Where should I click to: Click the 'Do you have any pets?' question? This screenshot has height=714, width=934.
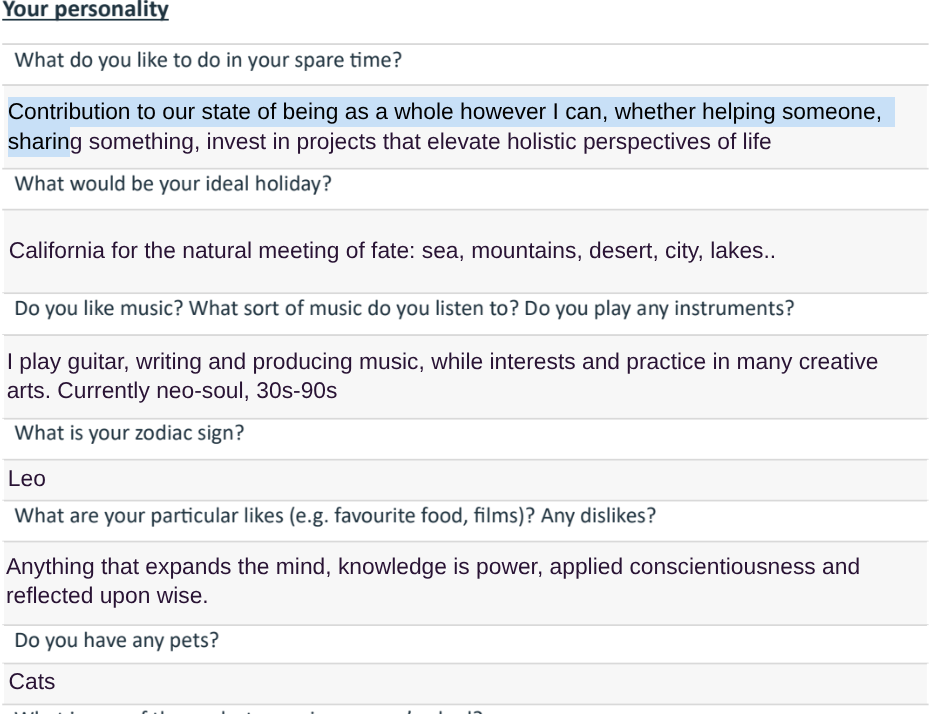pyautogui.click(x=117, y=640)
